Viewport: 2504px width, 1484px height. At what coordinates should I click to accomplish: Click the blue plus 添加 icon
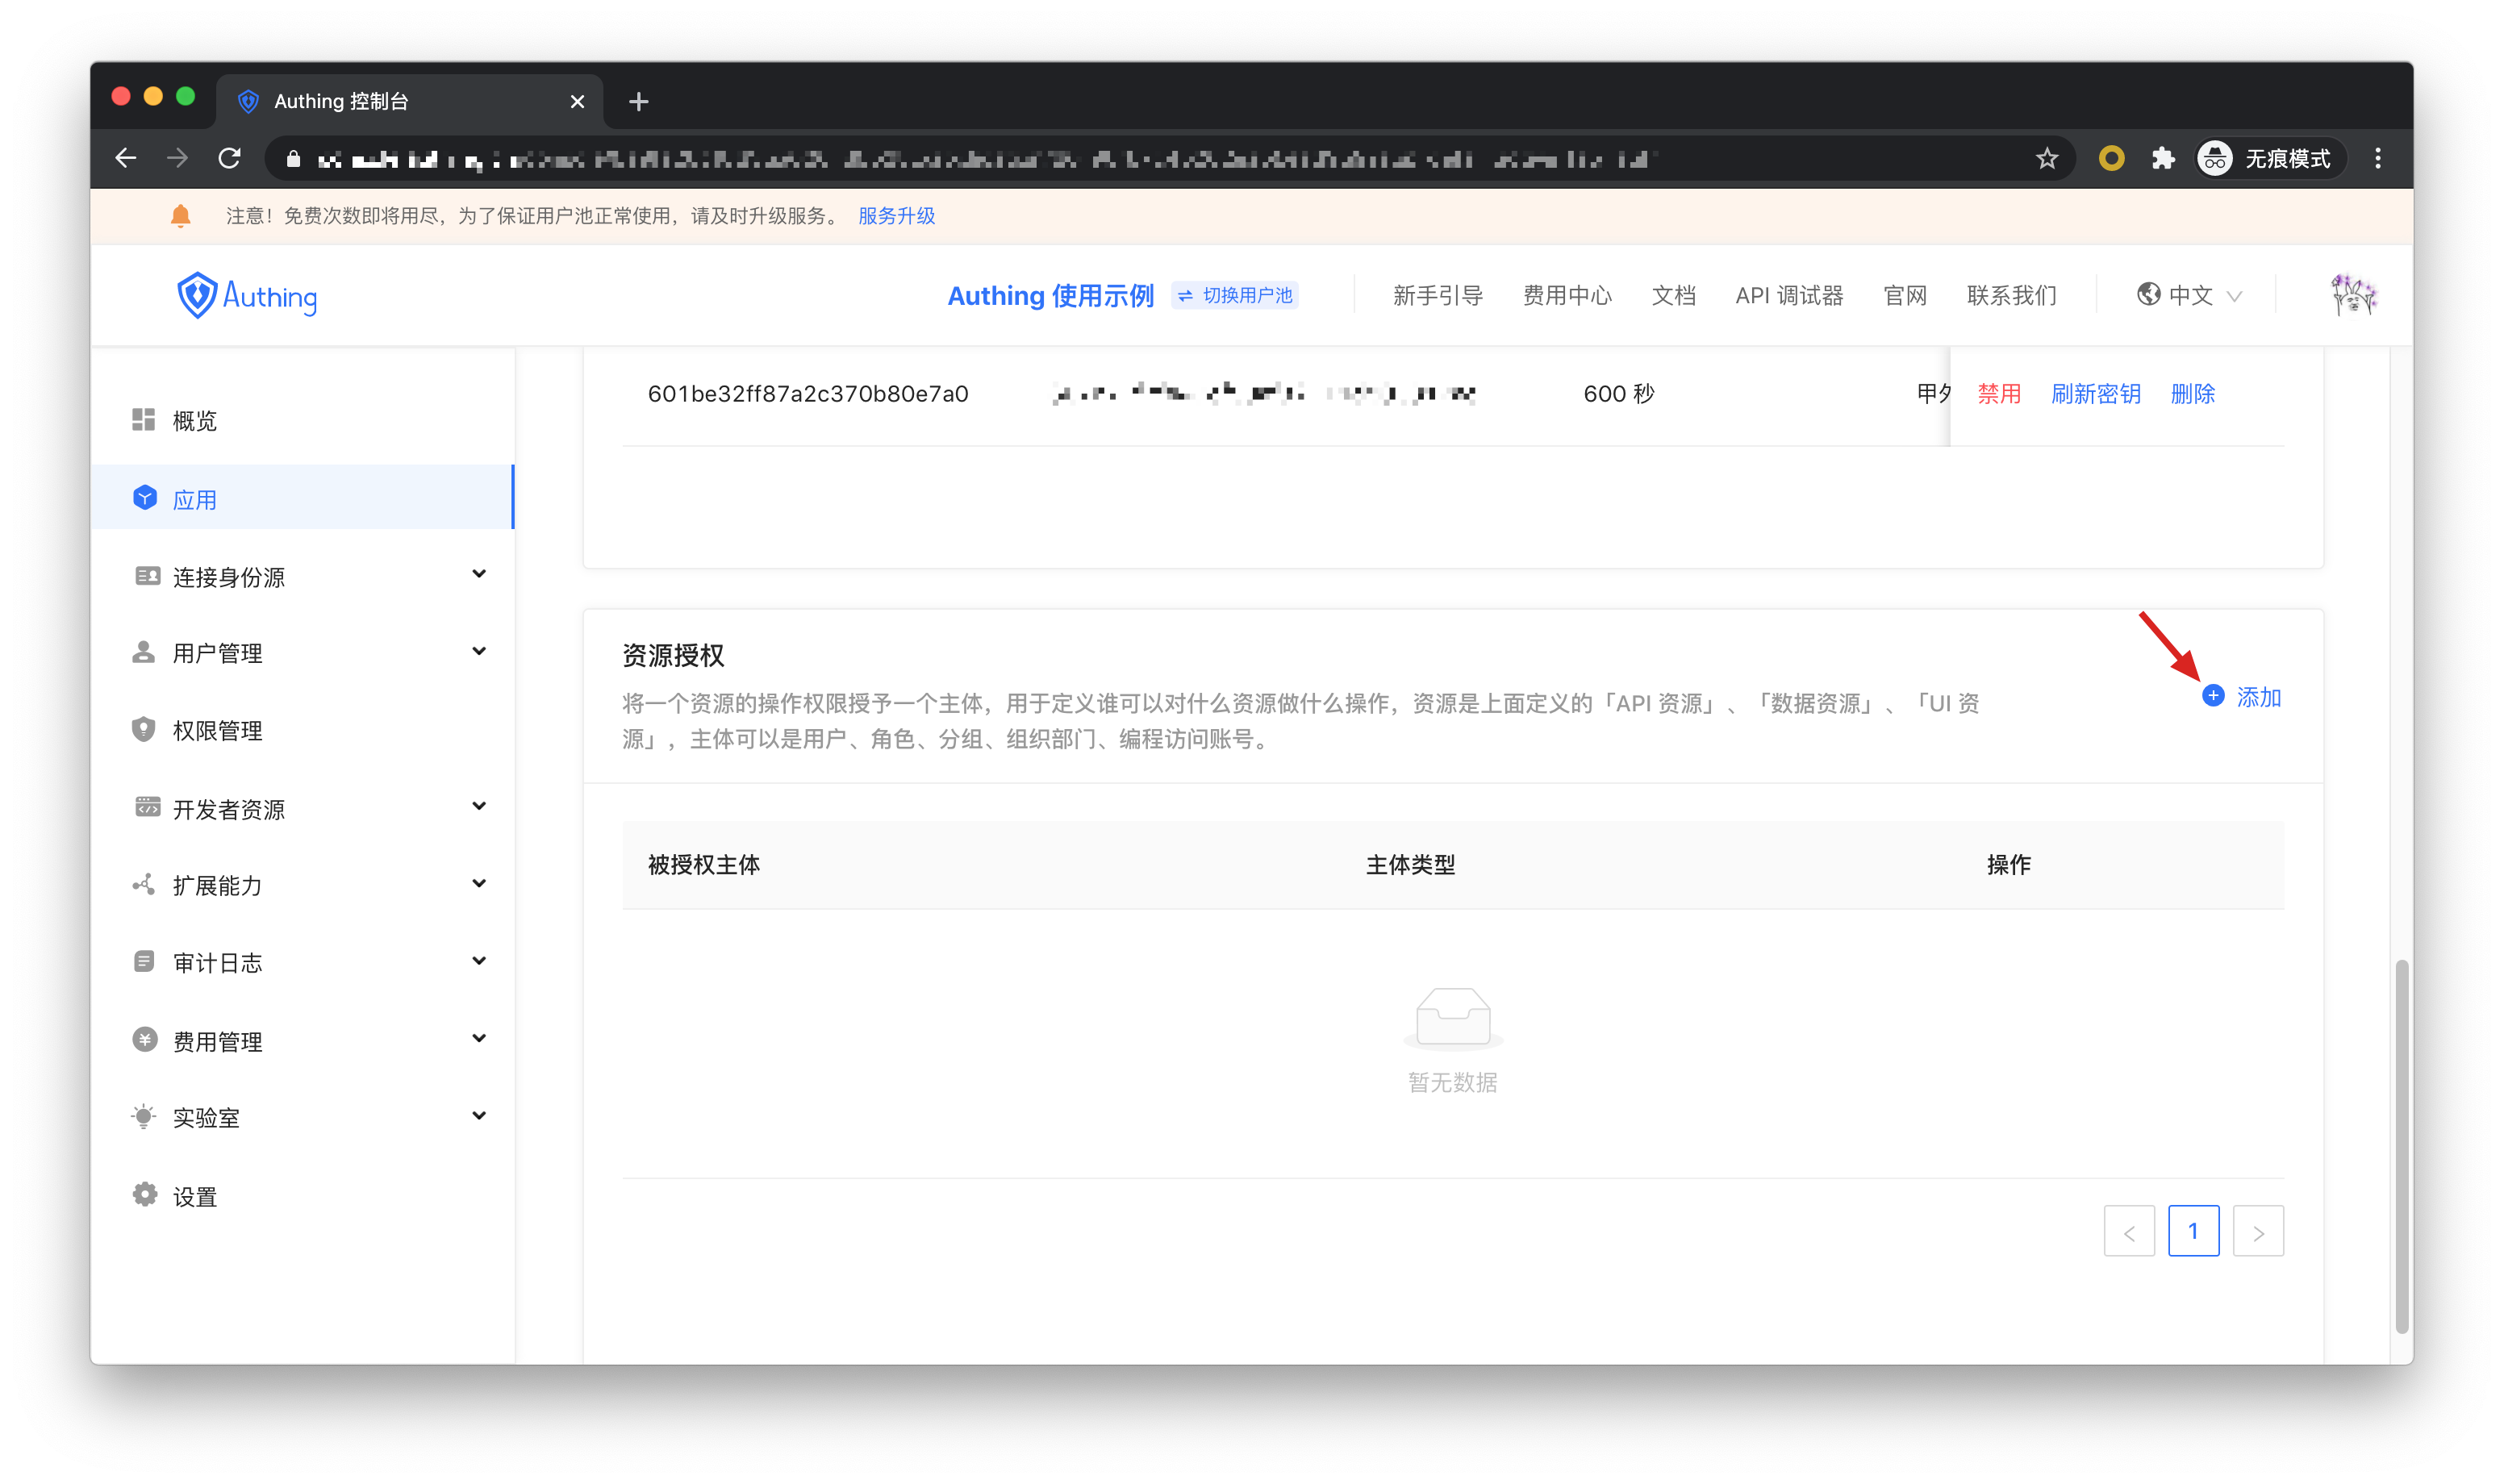pyautogui.click(x=2213, y=696)
